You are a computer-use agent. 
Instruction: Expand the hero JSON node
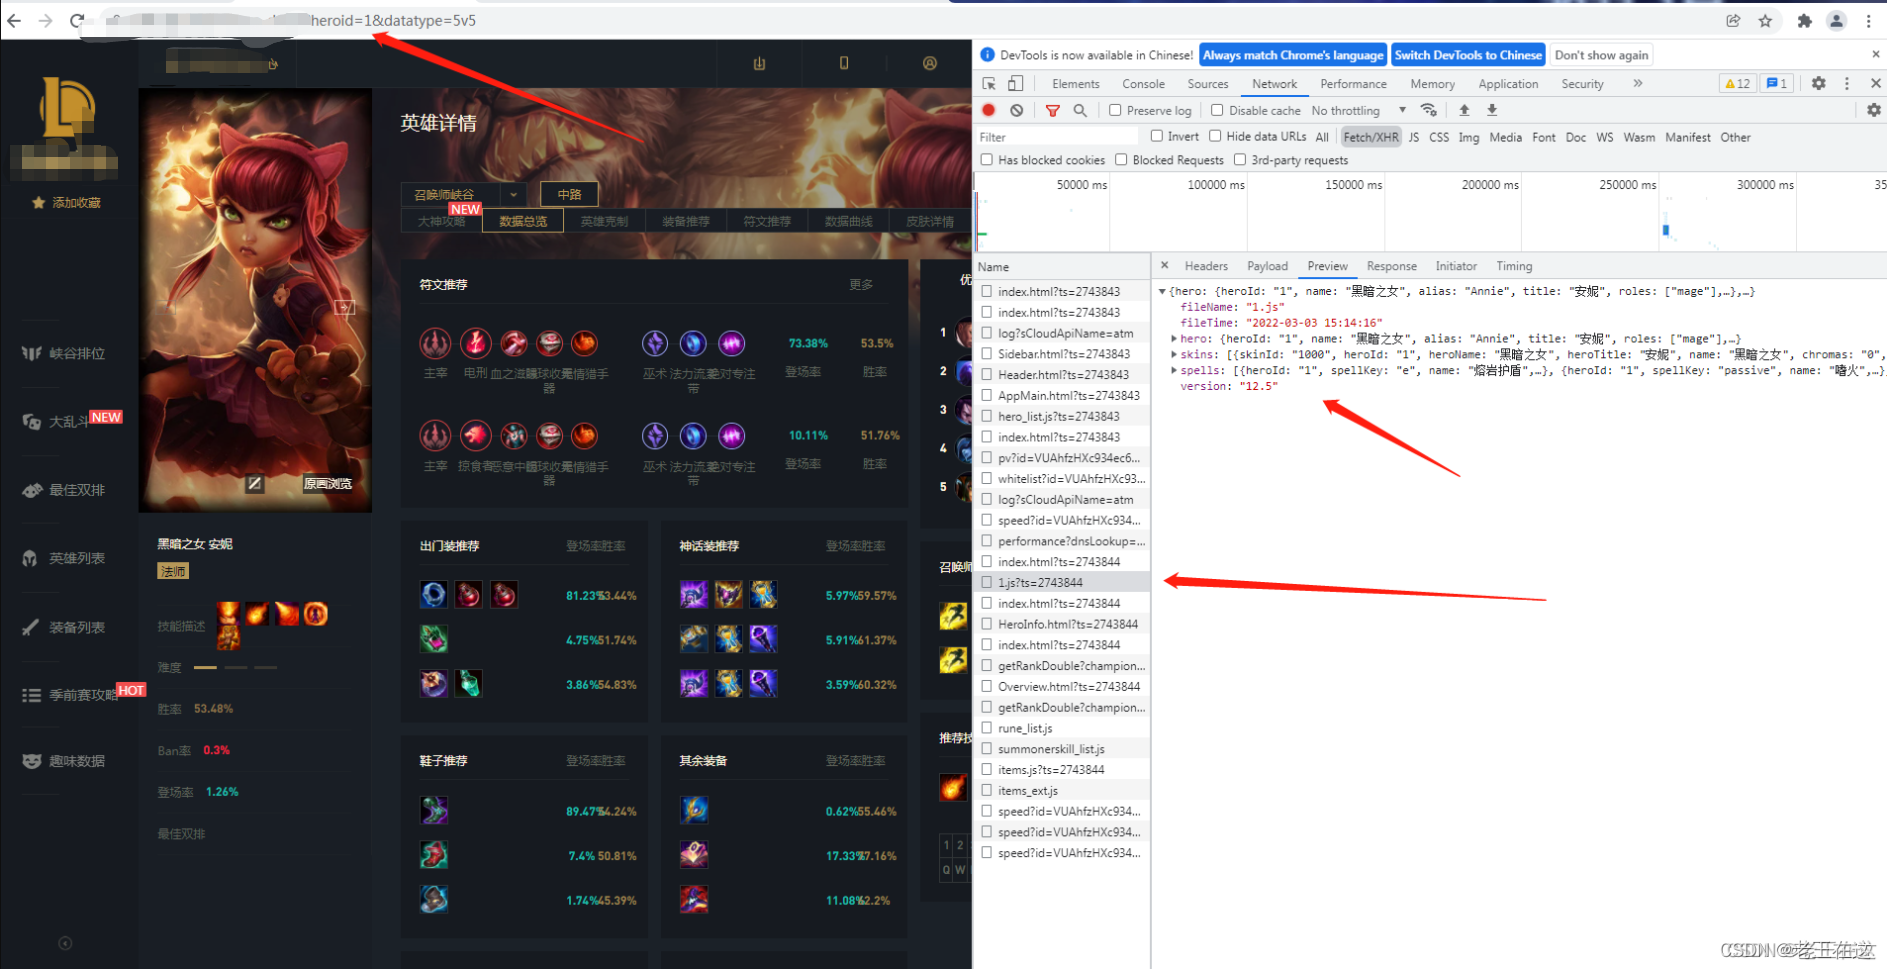(1174, 339)
